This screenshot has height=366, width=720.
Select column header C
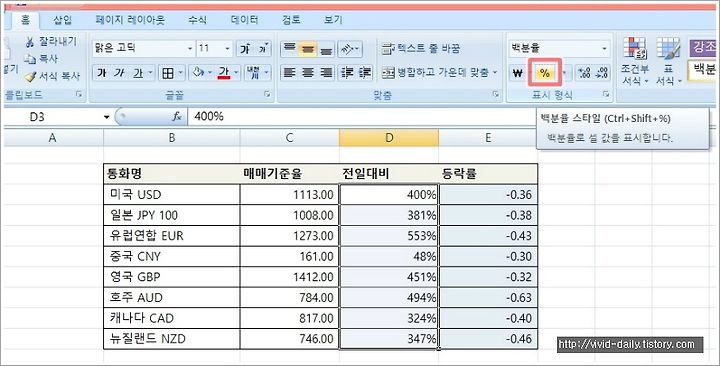pyautogui.click(x=289, y=138)
